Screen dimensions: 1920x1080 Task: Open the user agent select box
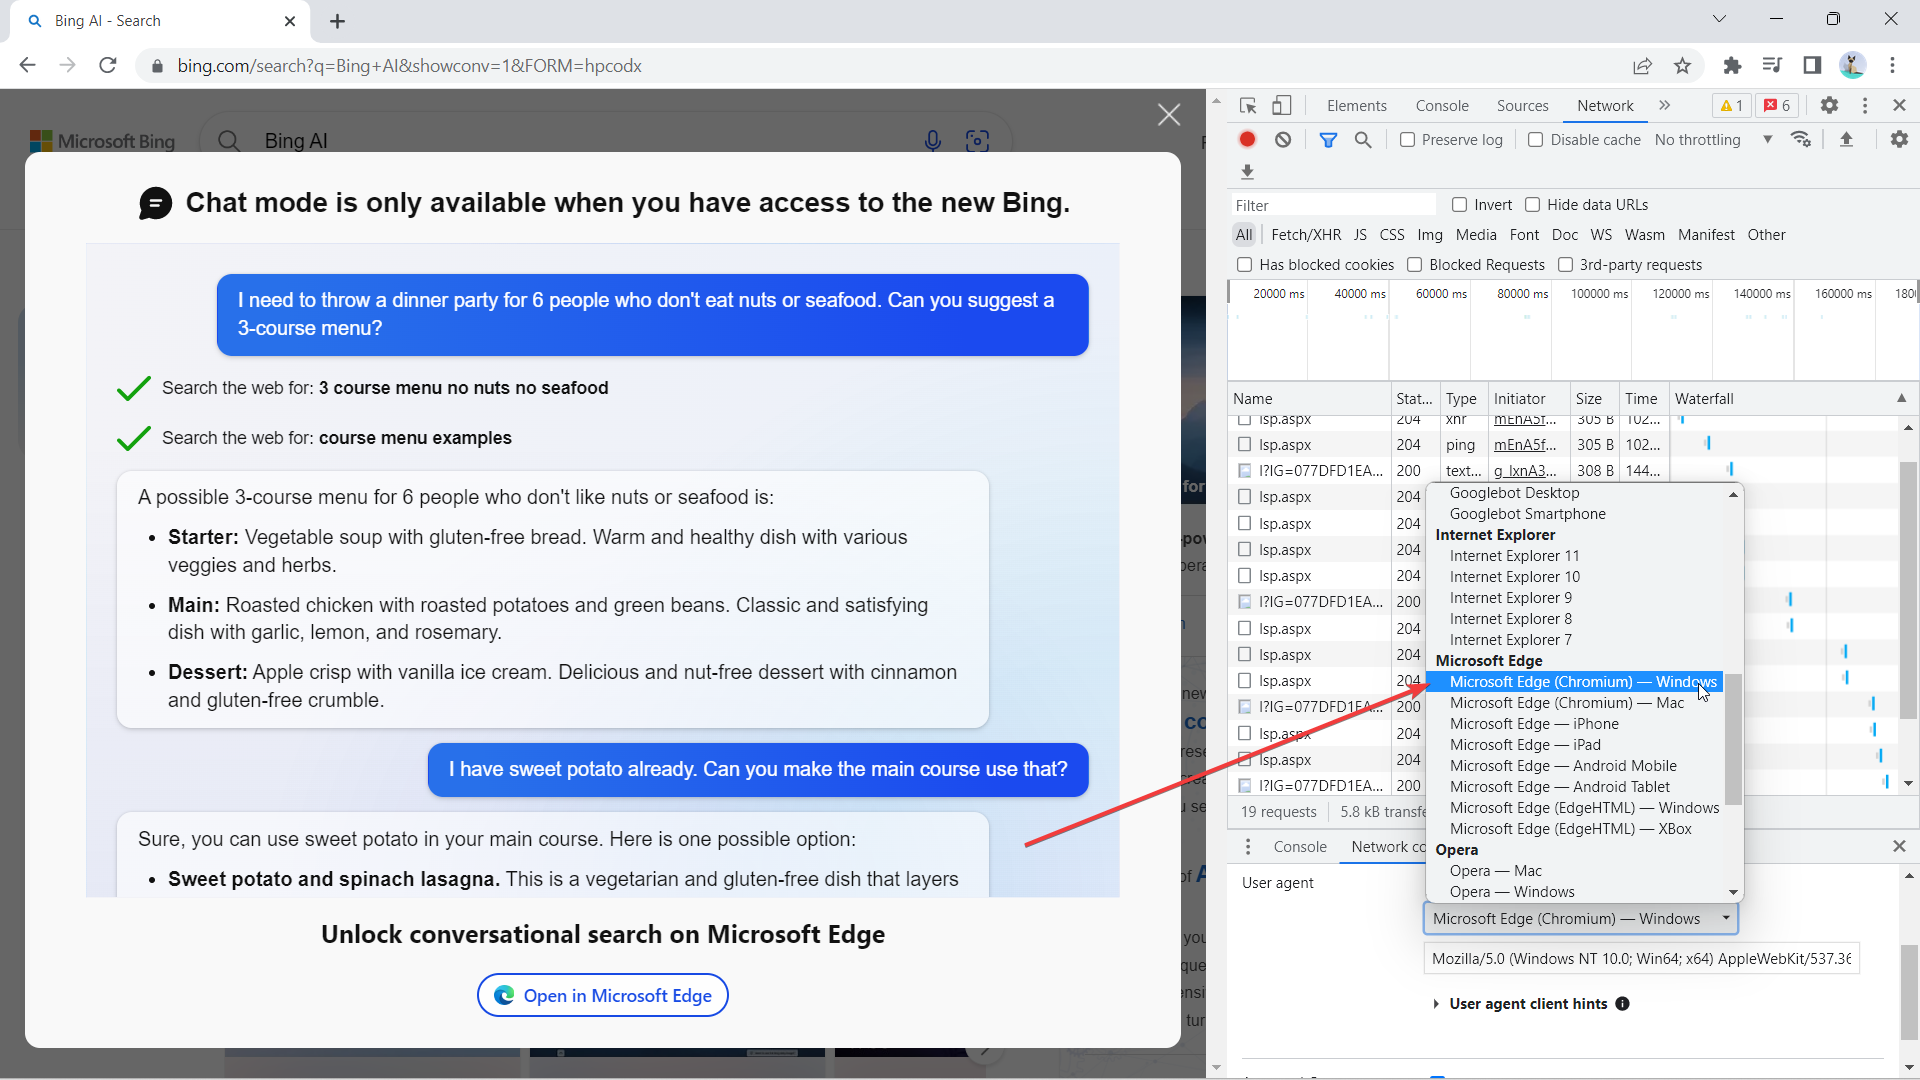point(1581,919)
